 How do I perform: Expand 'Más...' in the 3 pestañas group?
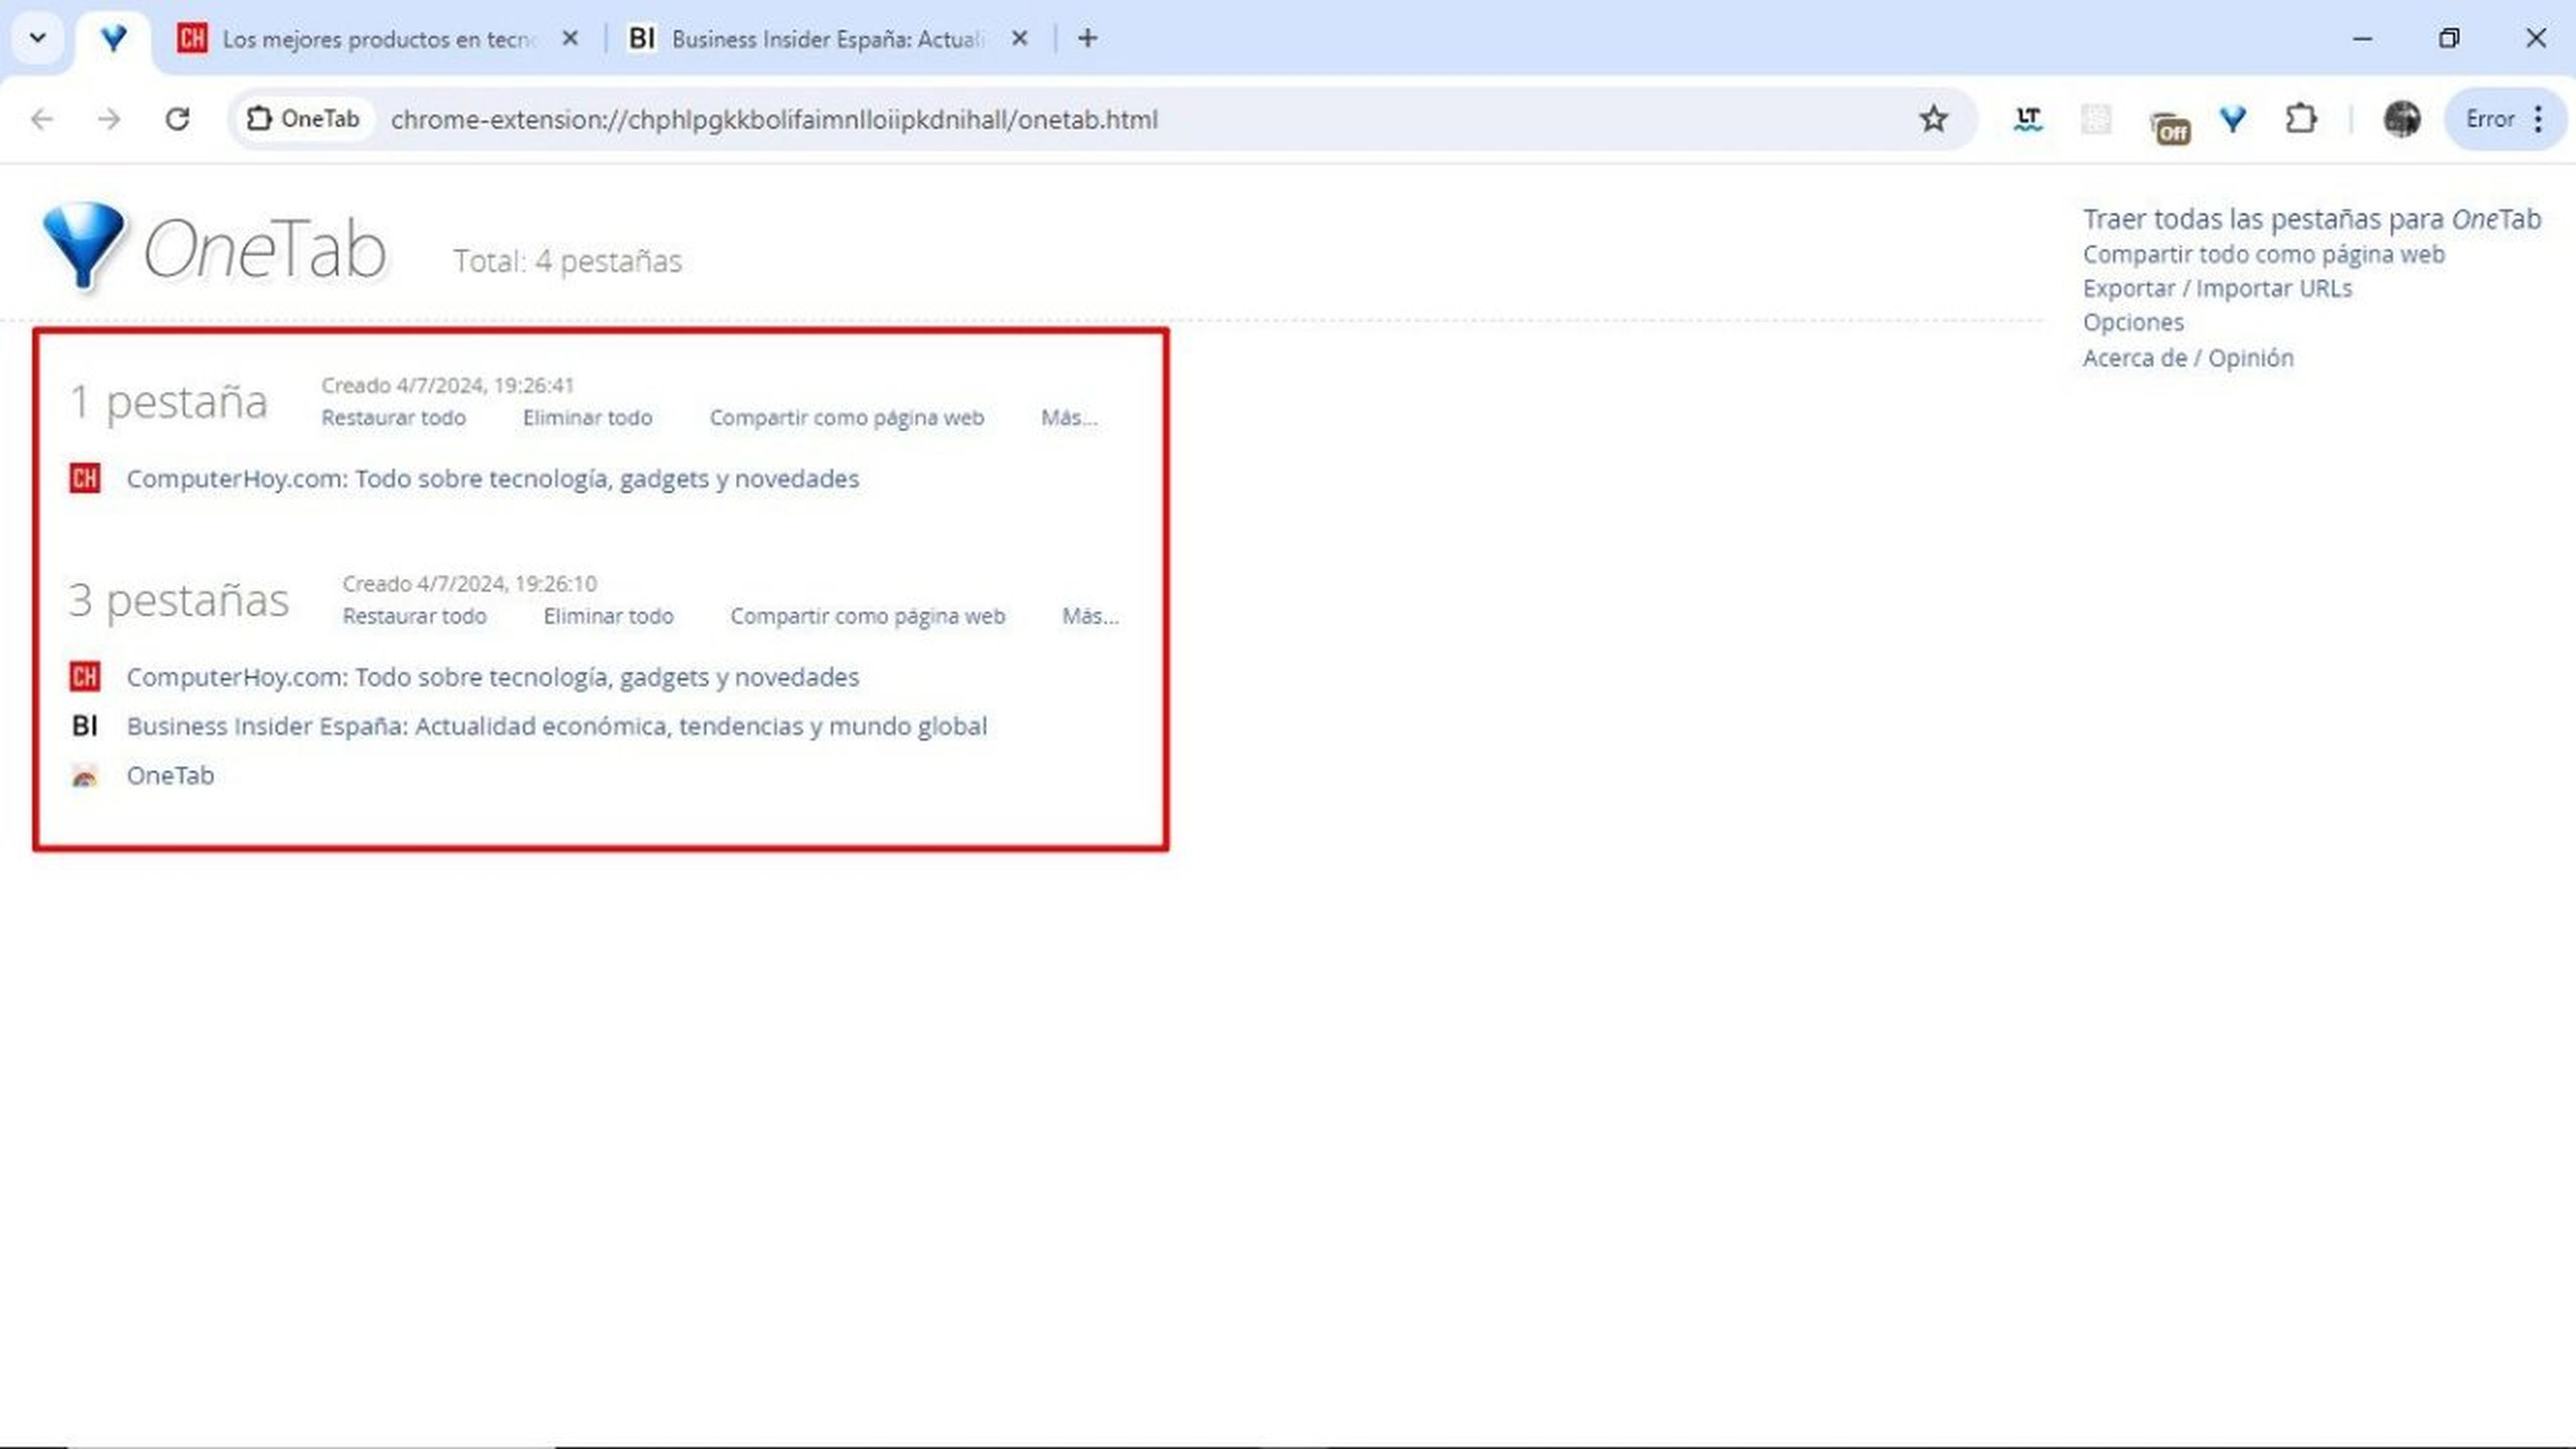[1090, 616]
